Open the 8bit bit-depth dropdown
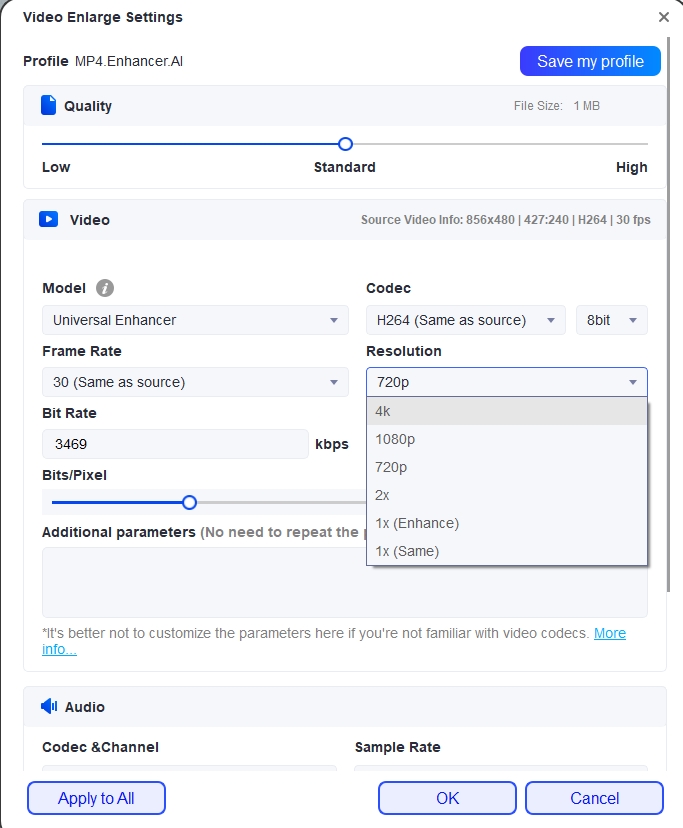 tap(611, 319)
